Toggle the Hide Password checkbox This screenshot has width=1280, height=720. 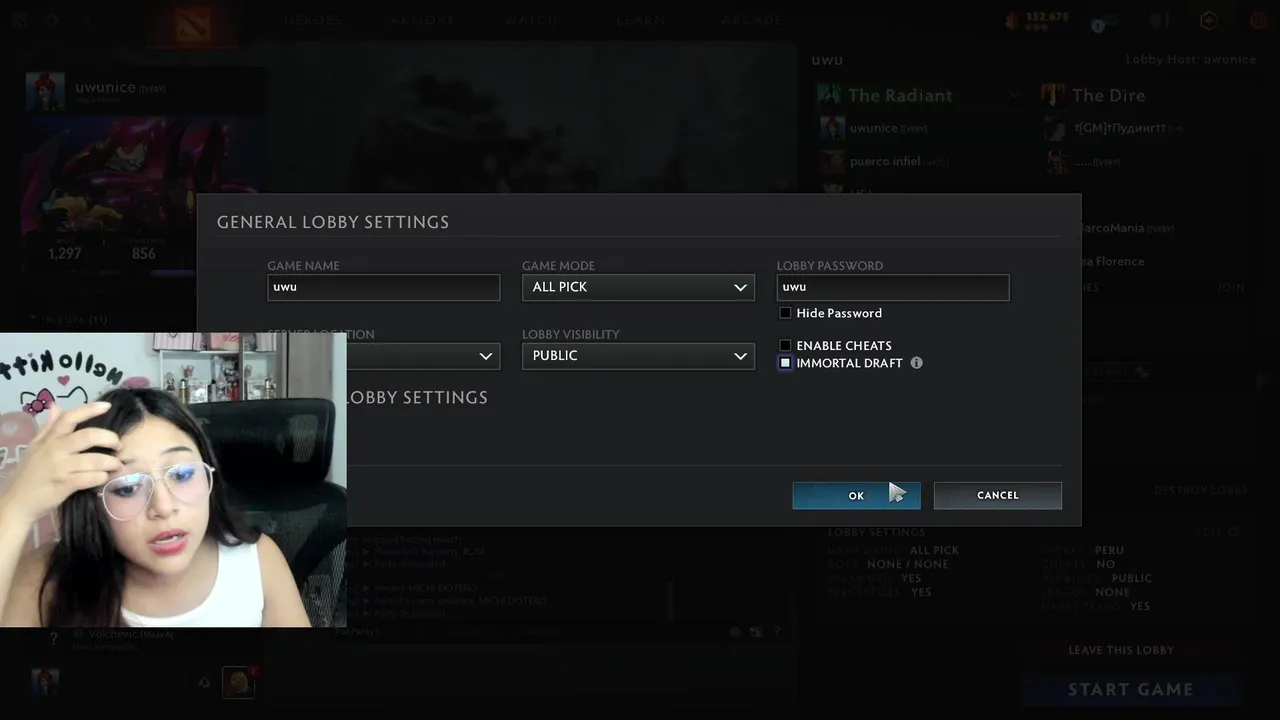[785, 313]
